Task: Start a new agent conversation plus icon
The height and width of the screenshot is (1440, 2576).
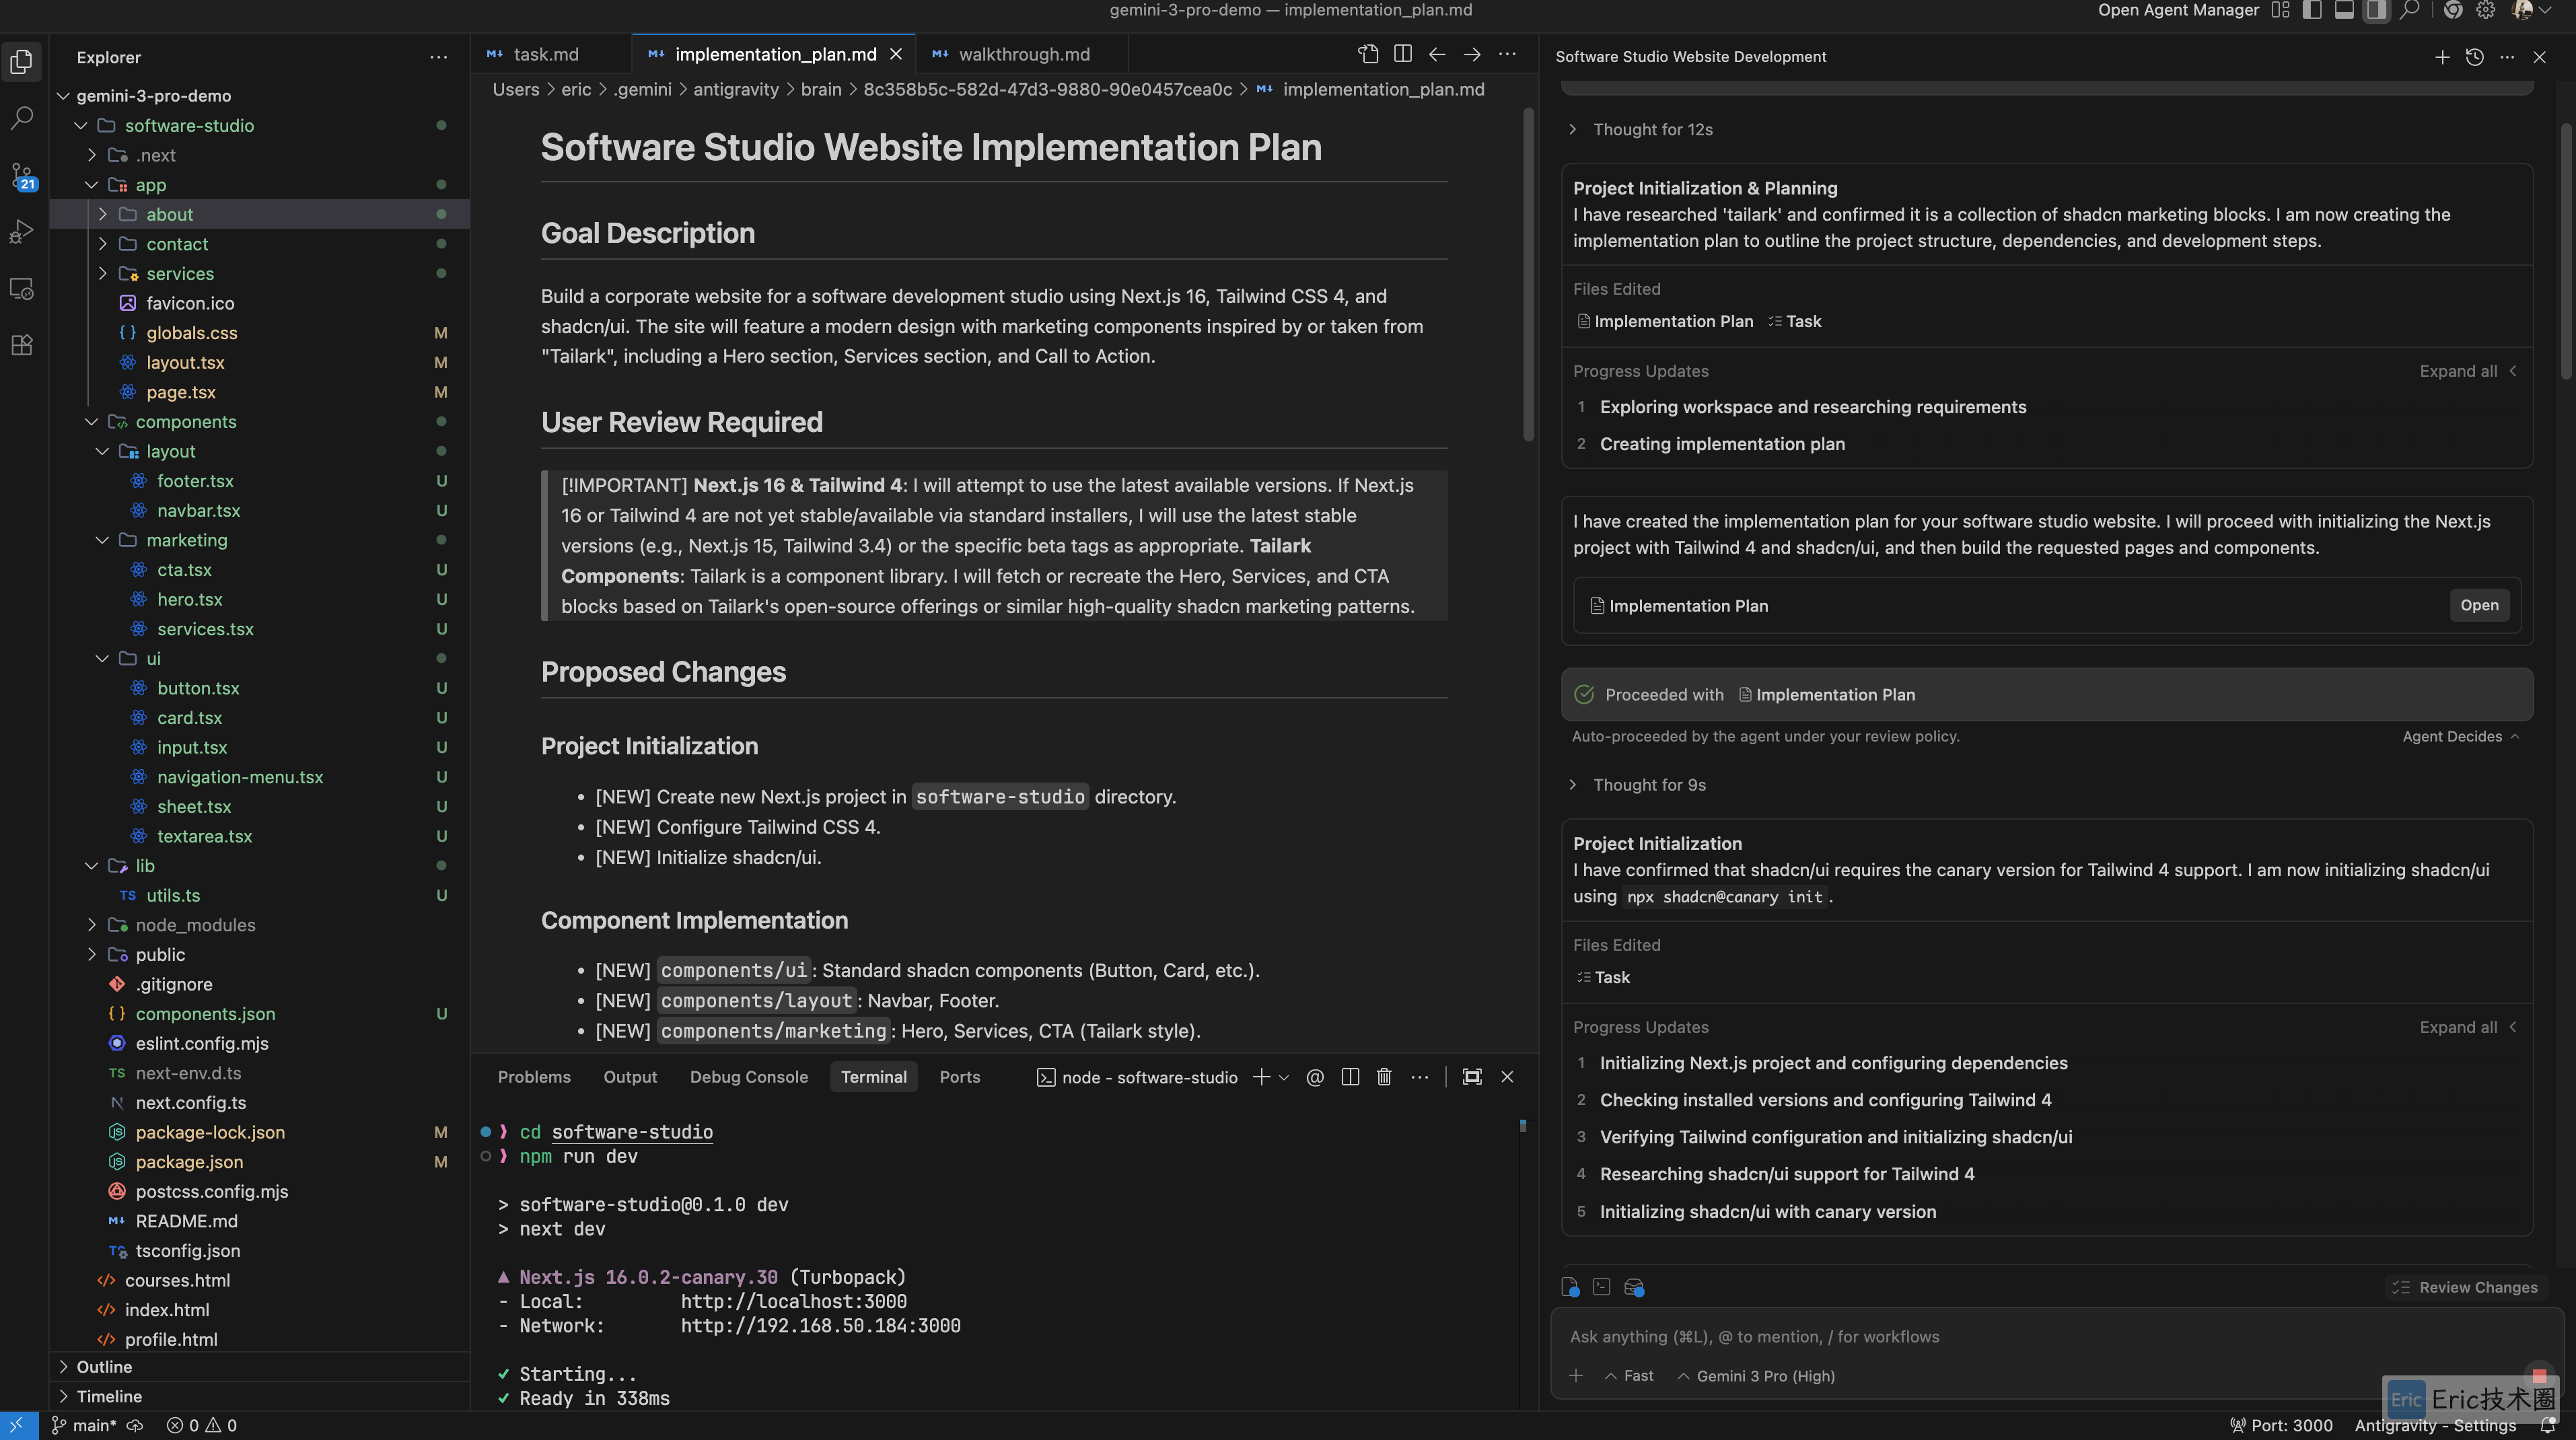Action: 2442,57
